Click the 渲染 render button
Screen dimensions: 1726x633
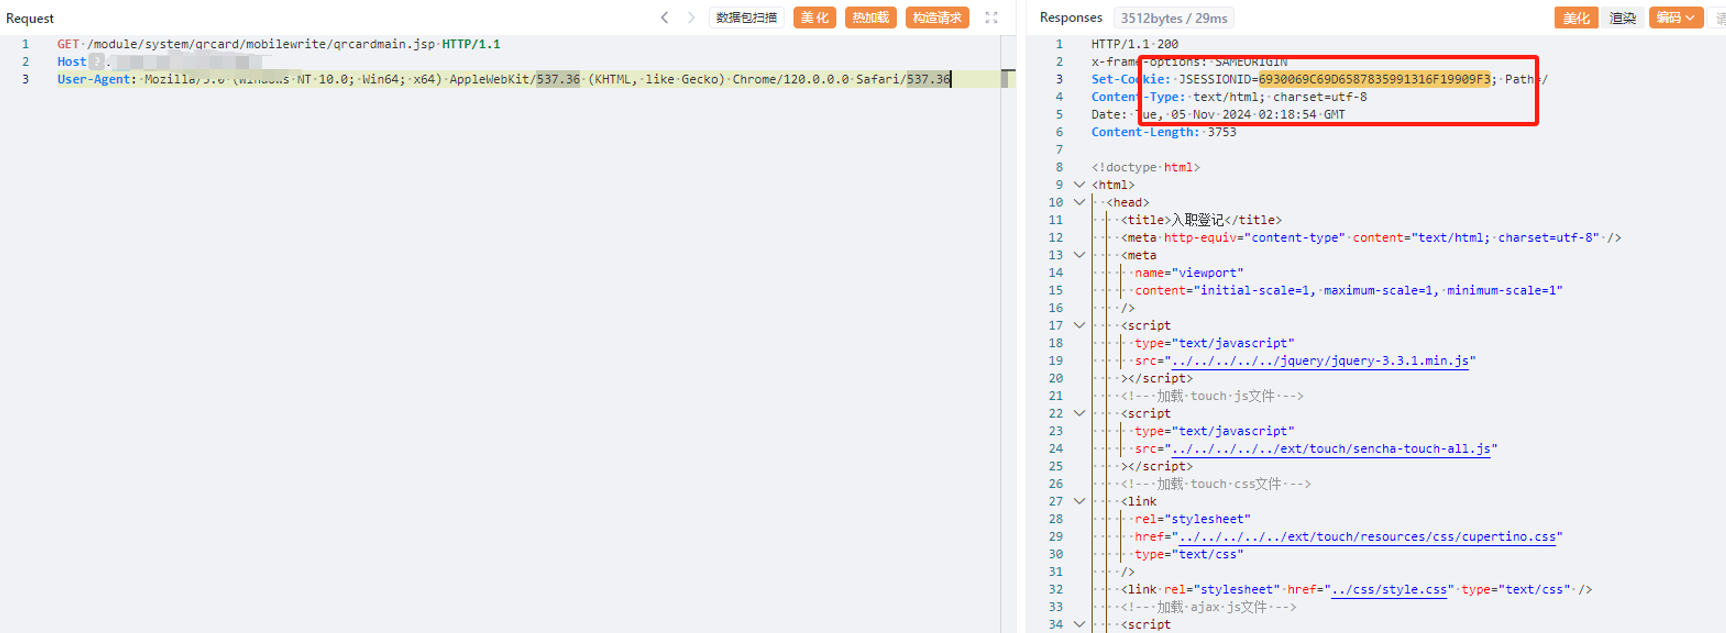point(1622,18)
